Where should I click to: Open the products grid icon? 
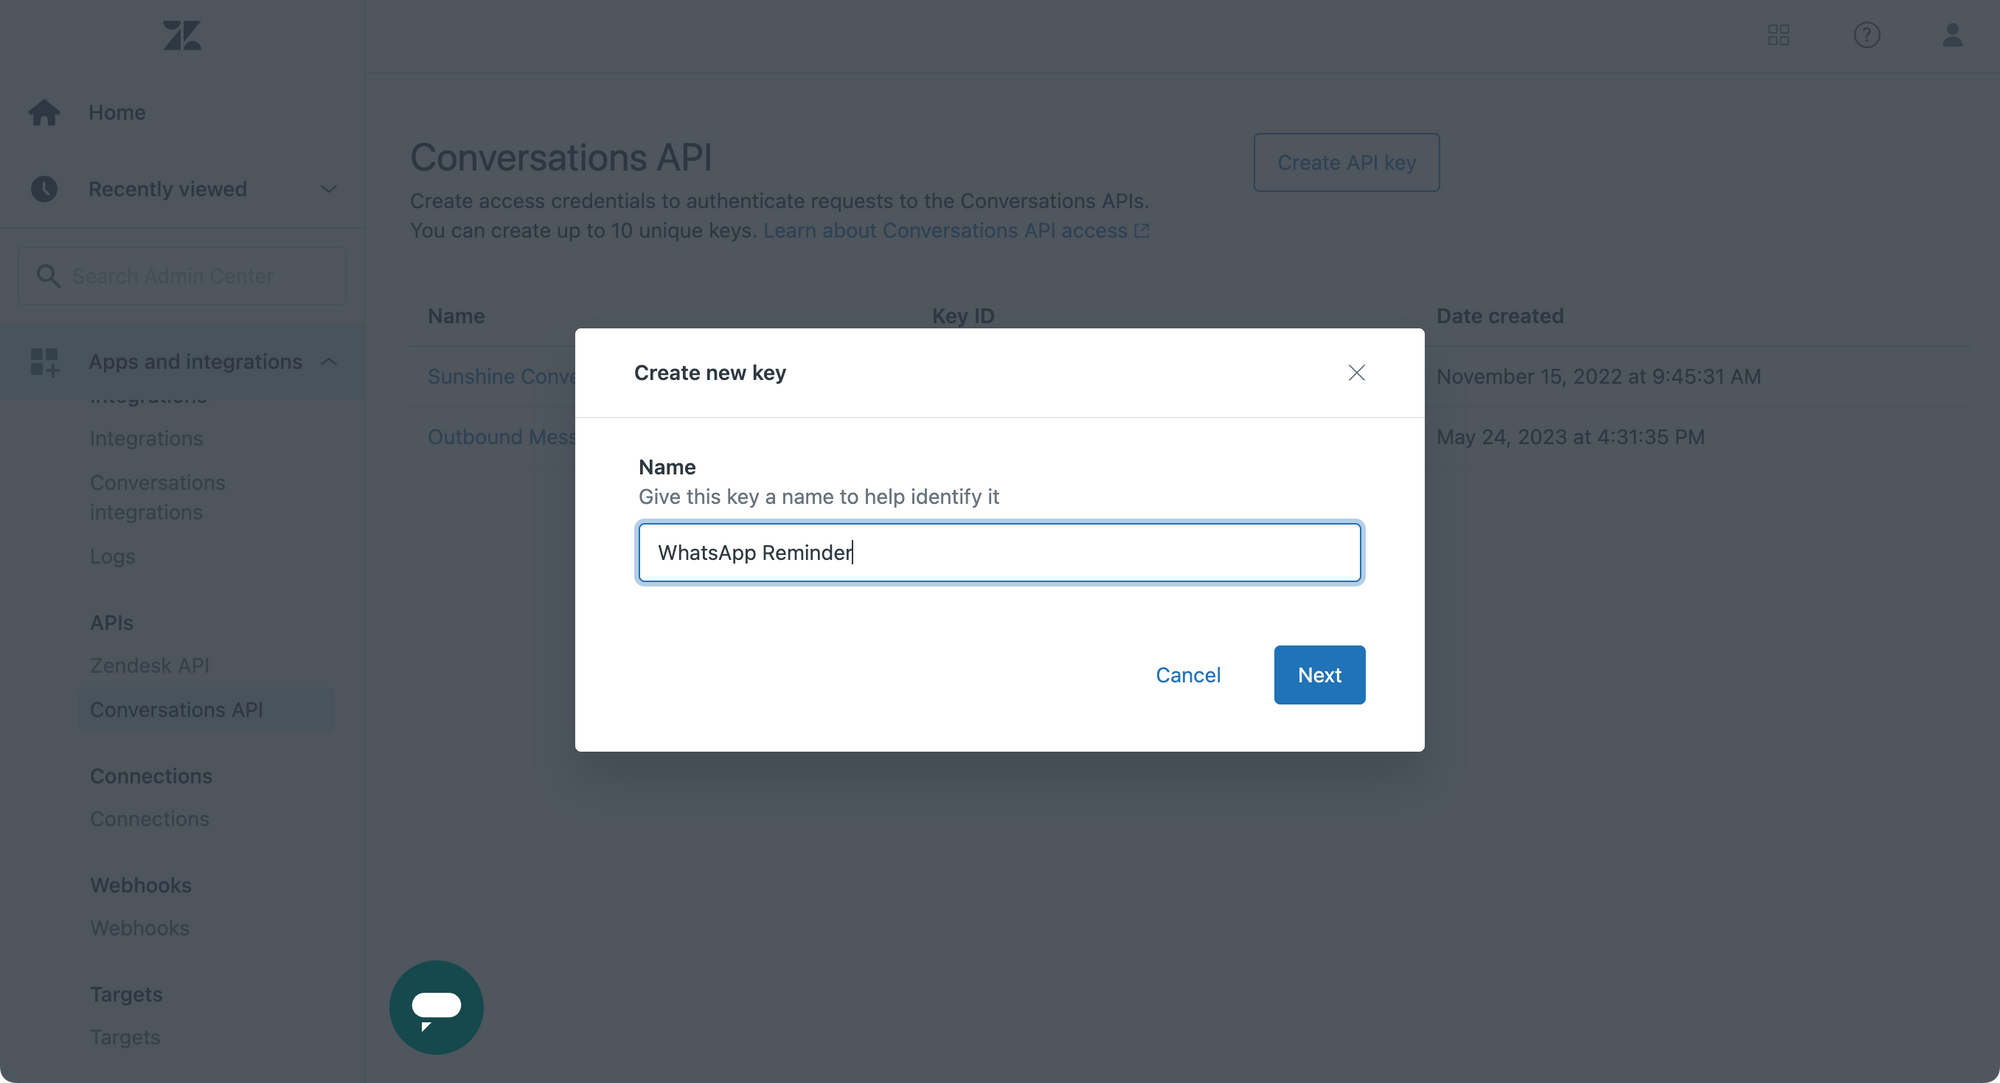tap(1778, 35)
